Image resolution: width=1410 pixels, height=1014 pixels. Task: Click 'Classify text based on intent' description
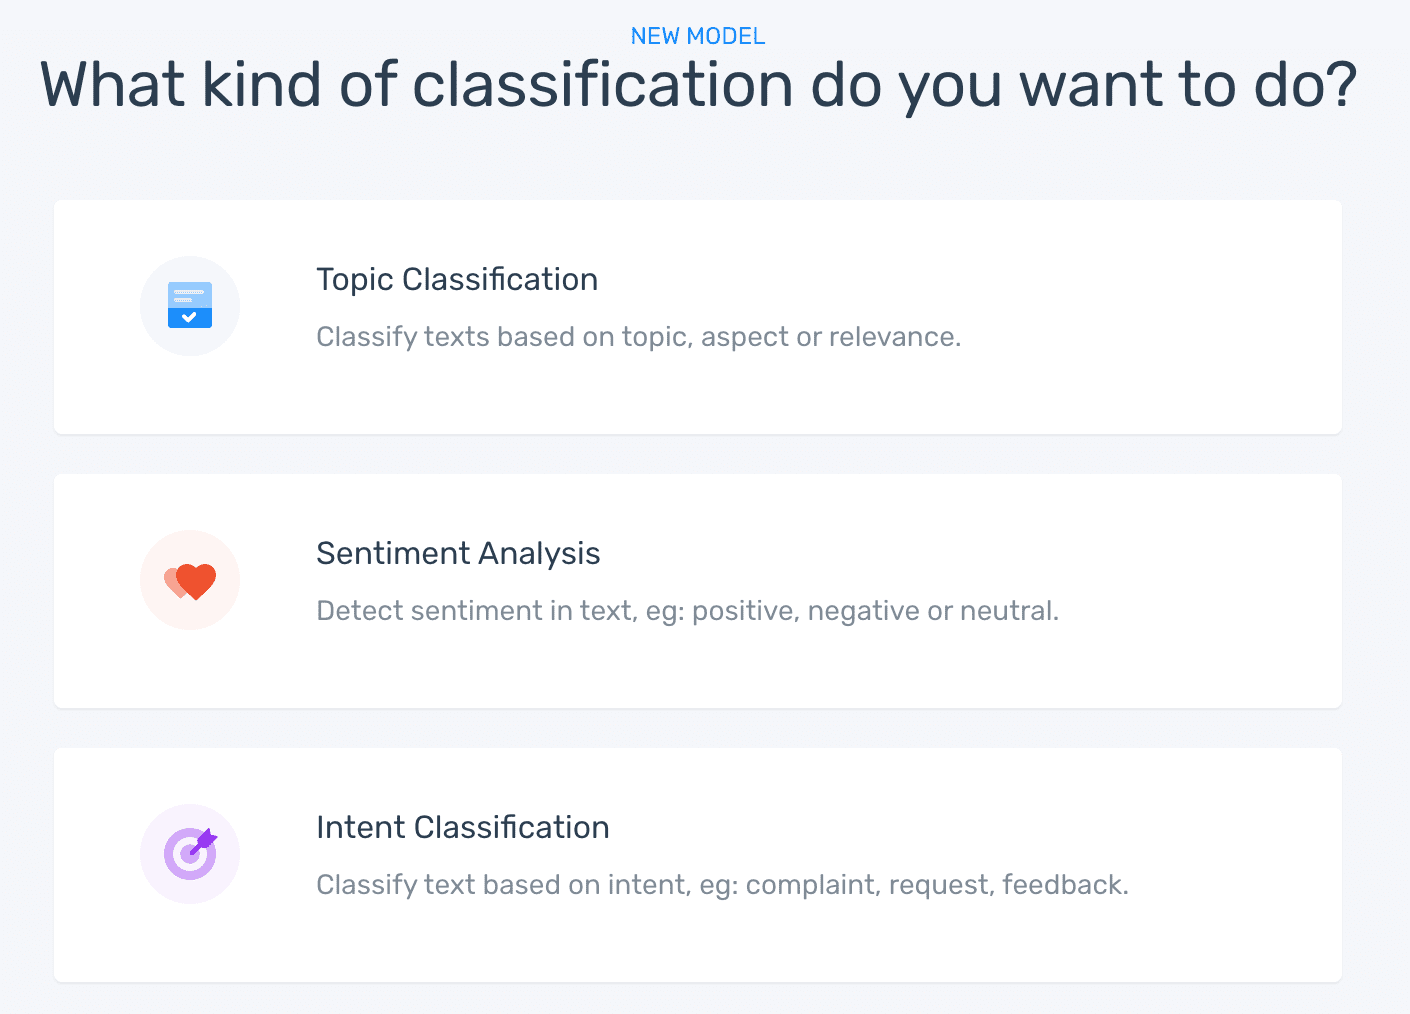722,885
